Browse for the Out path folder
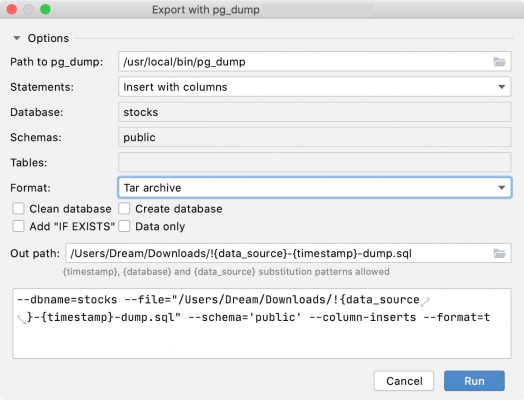This screenshot has height=400, width=524. tap(500, 253)
